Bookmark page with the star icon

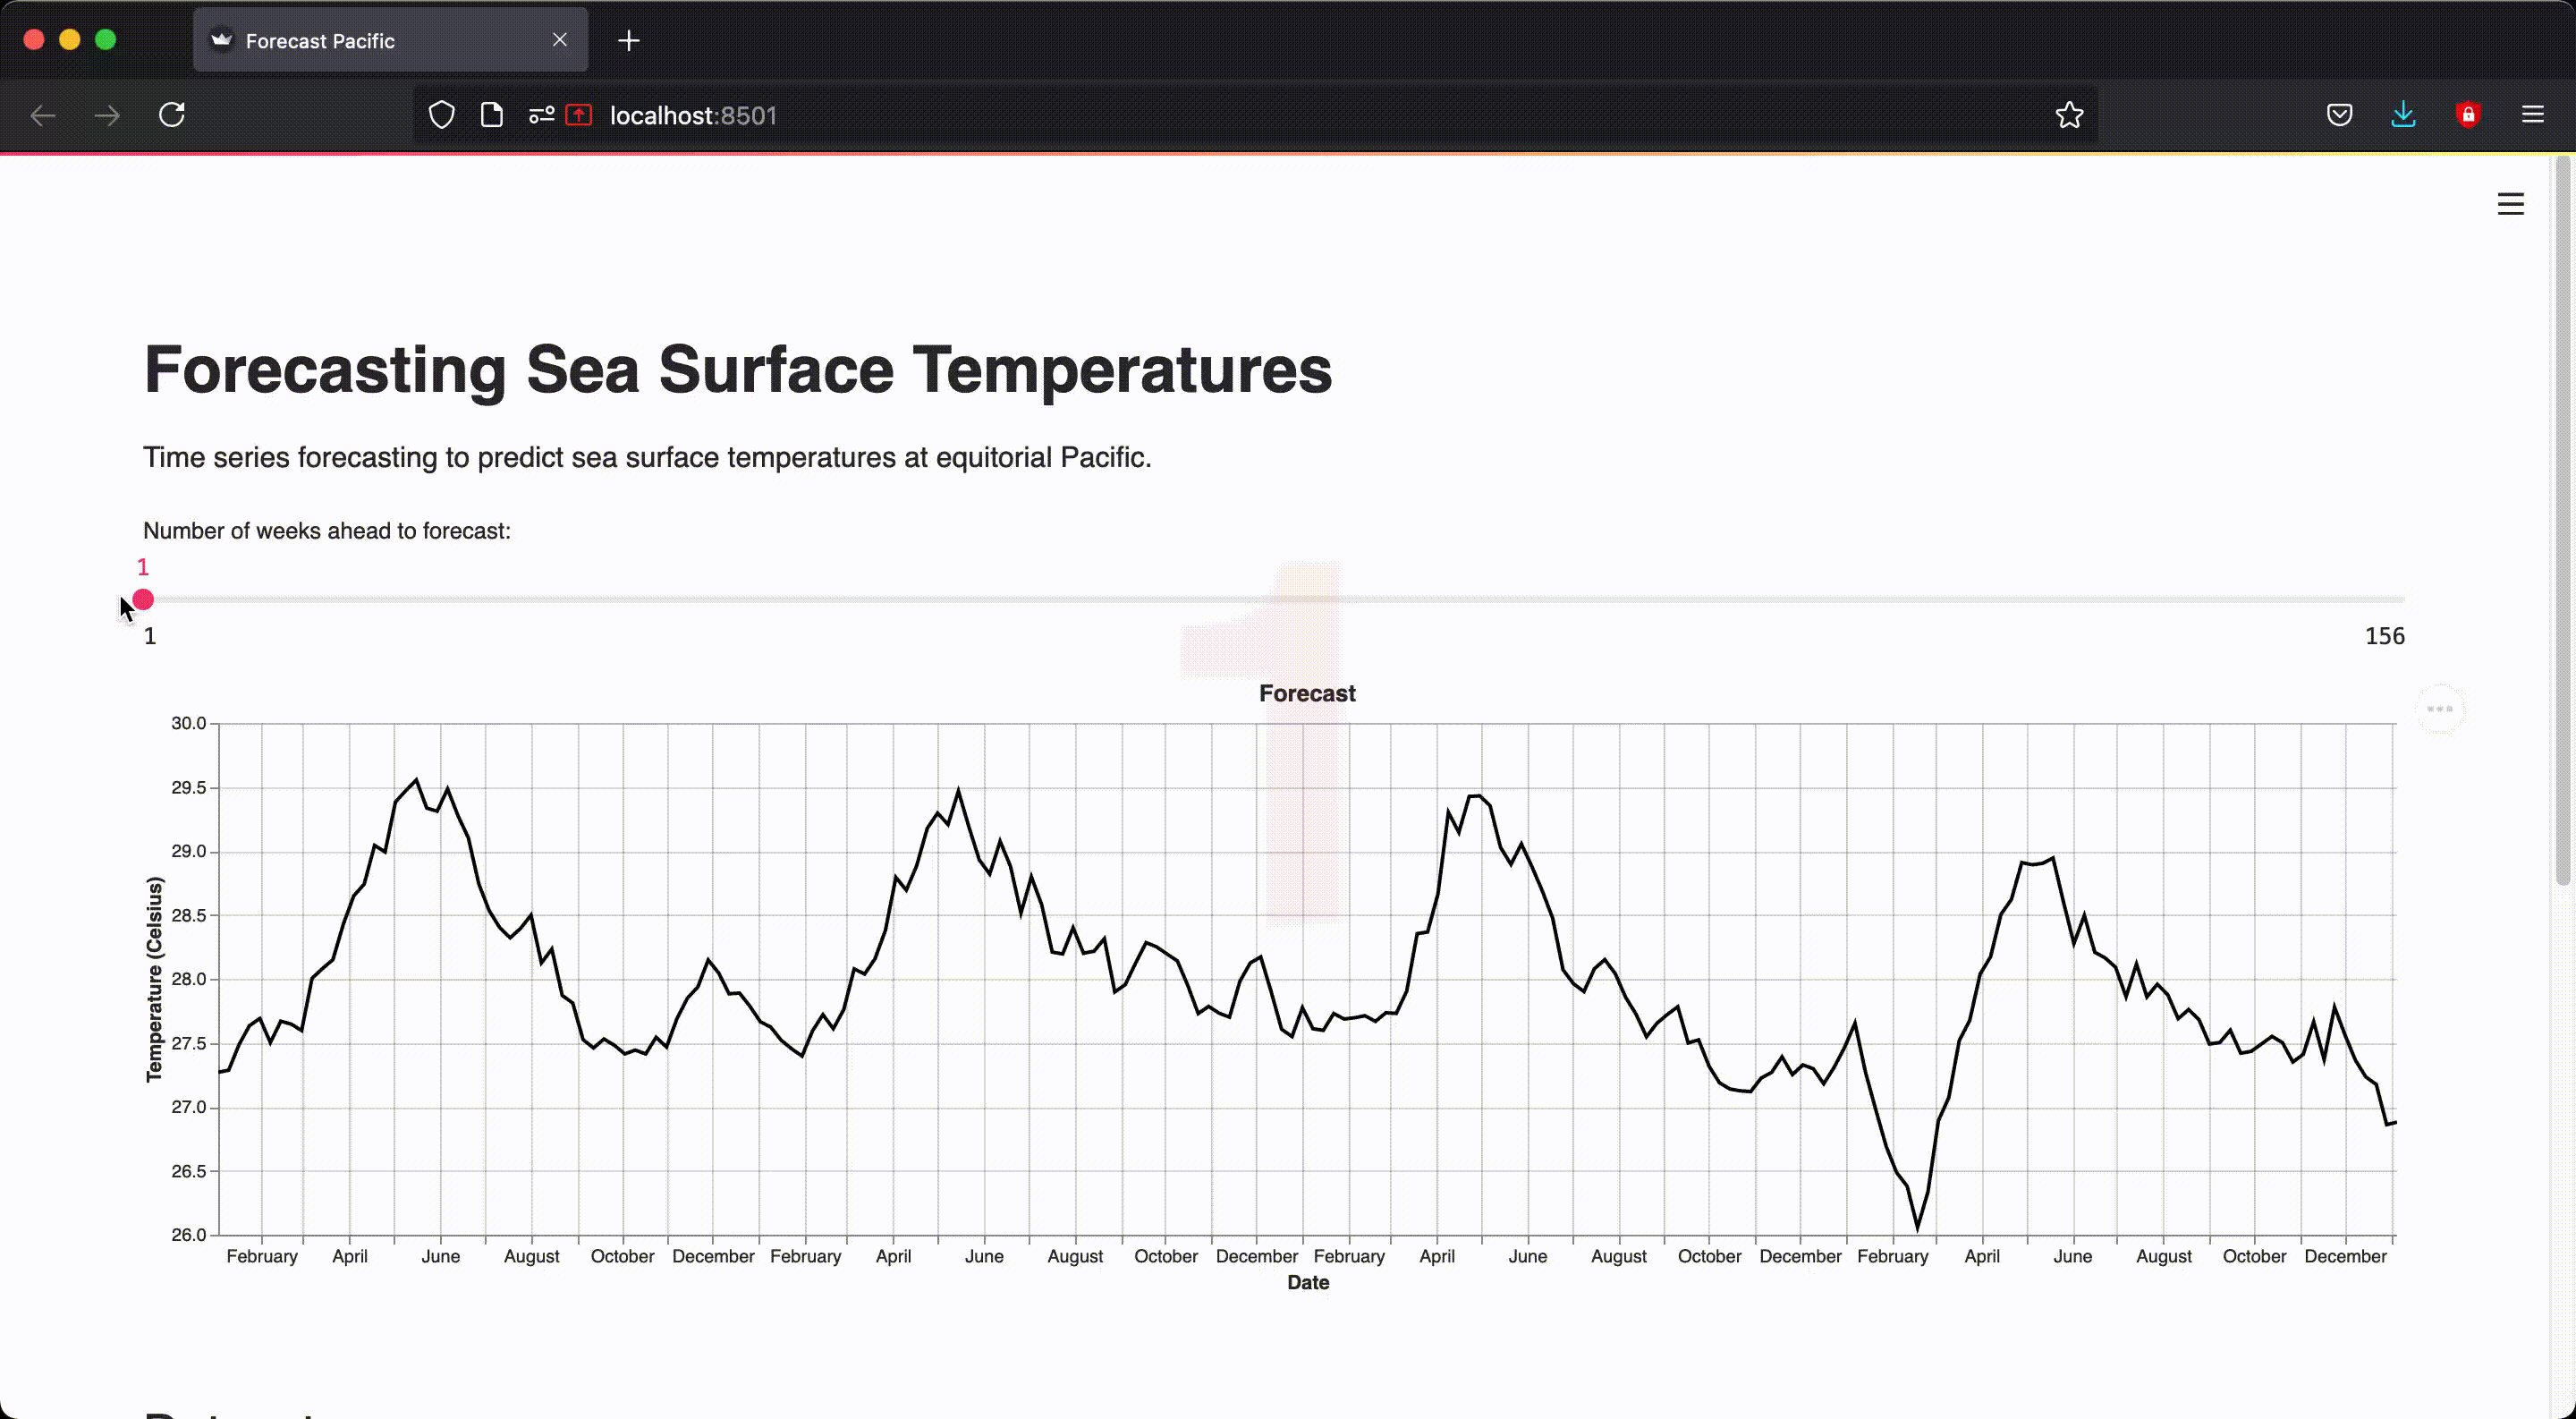click(x=2069, y=115)
